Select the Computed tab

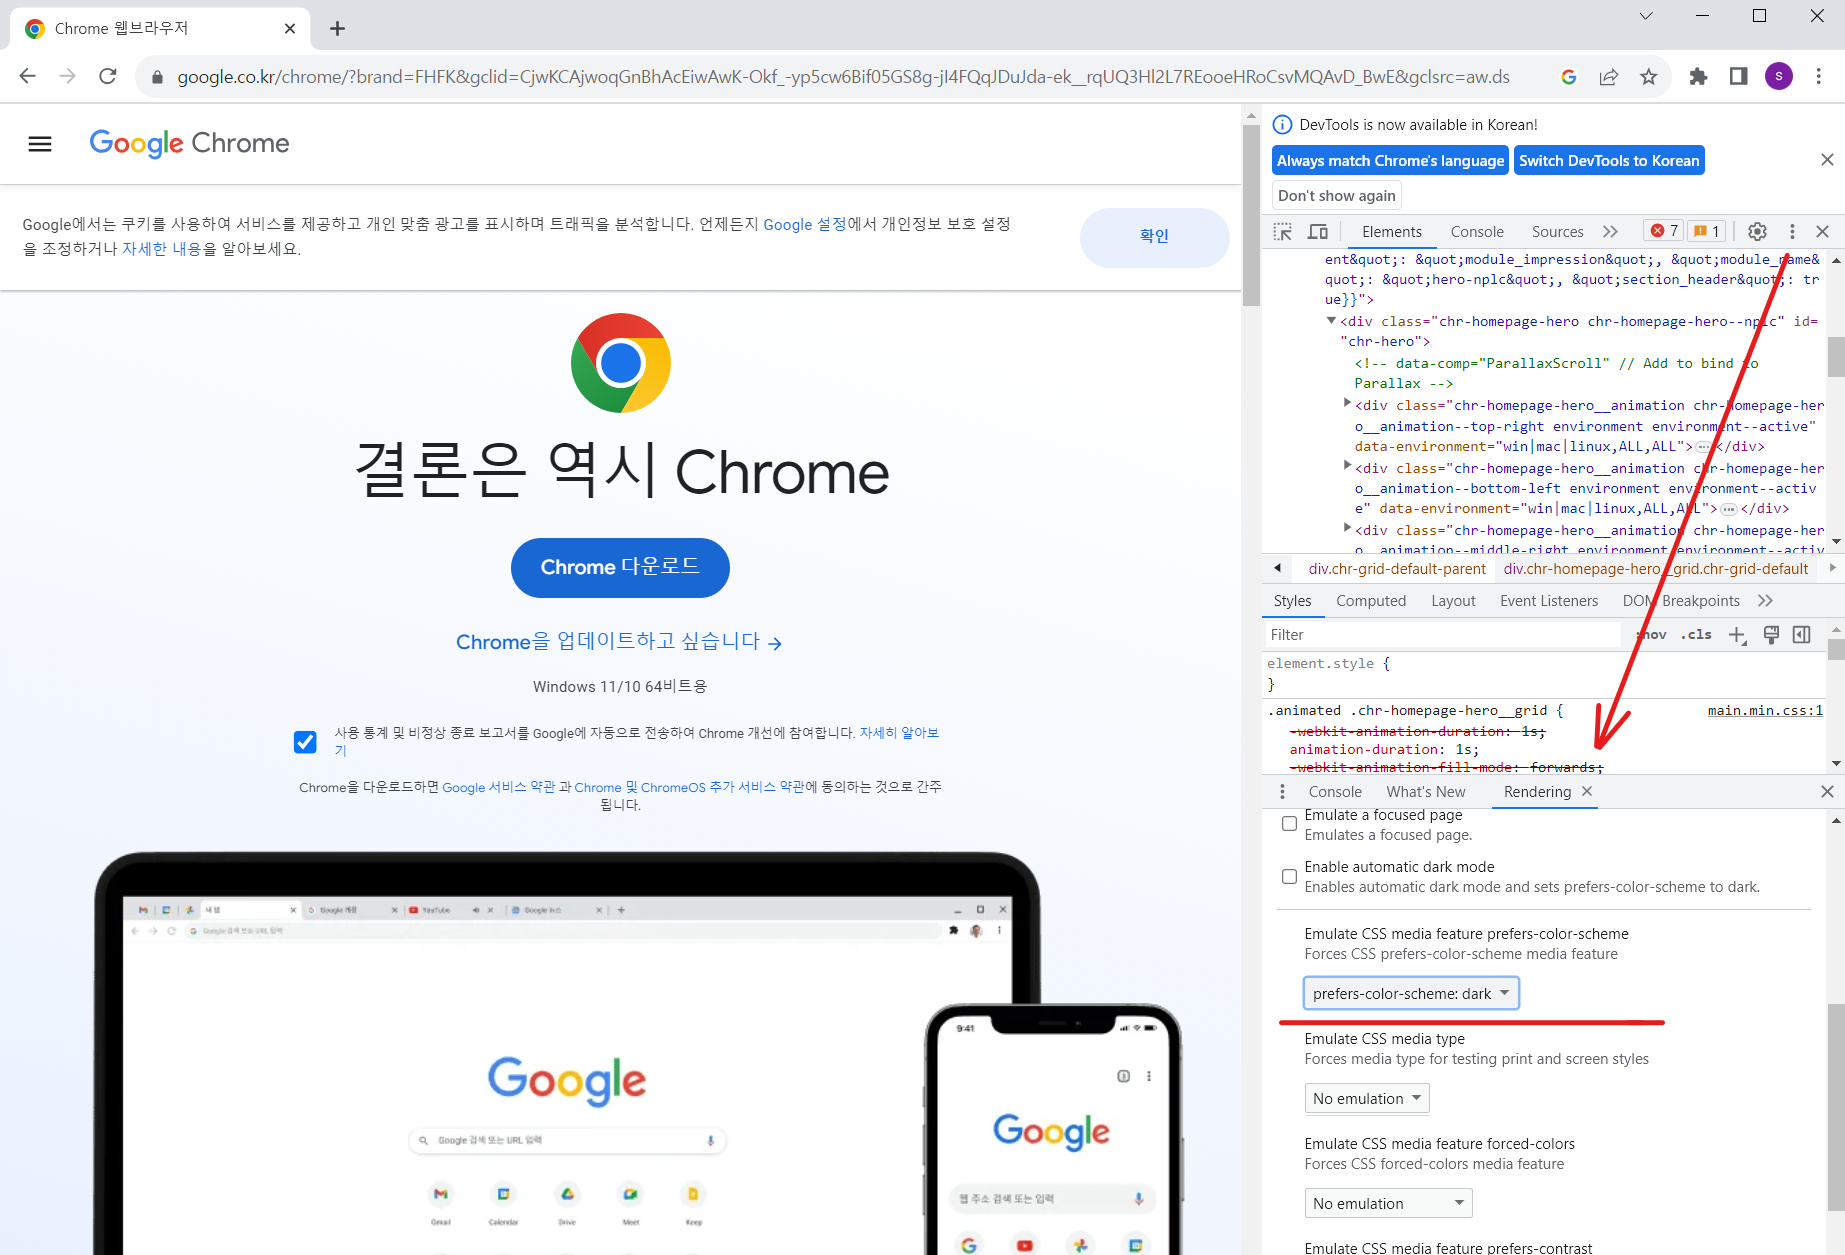(1371, 601)
